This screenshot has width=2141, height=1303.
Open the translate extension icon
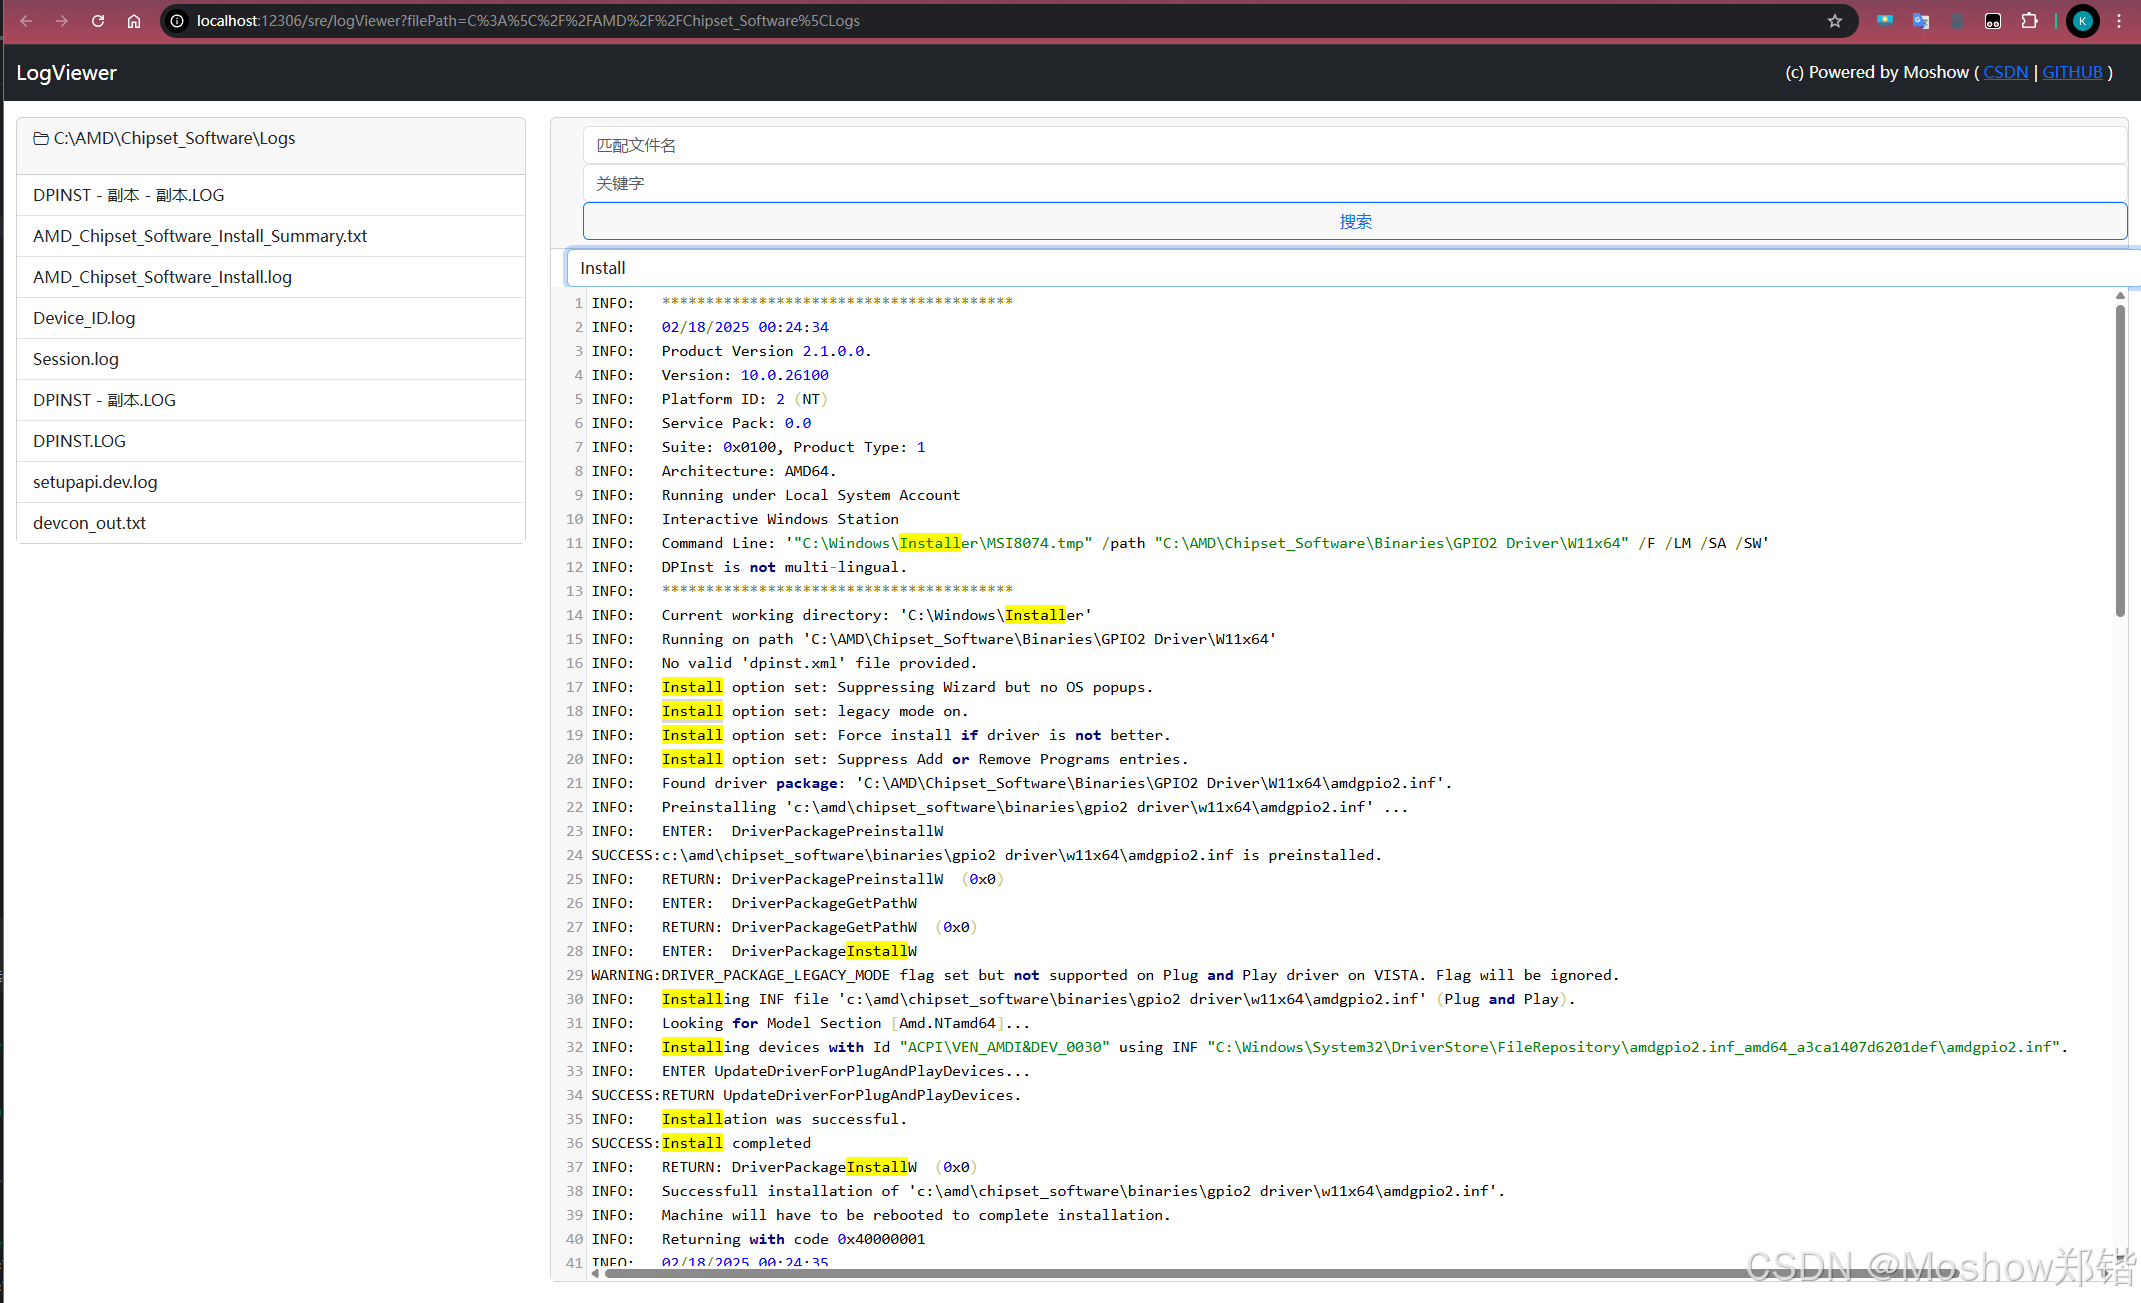pyautogui.click(x=1921, y=21)
